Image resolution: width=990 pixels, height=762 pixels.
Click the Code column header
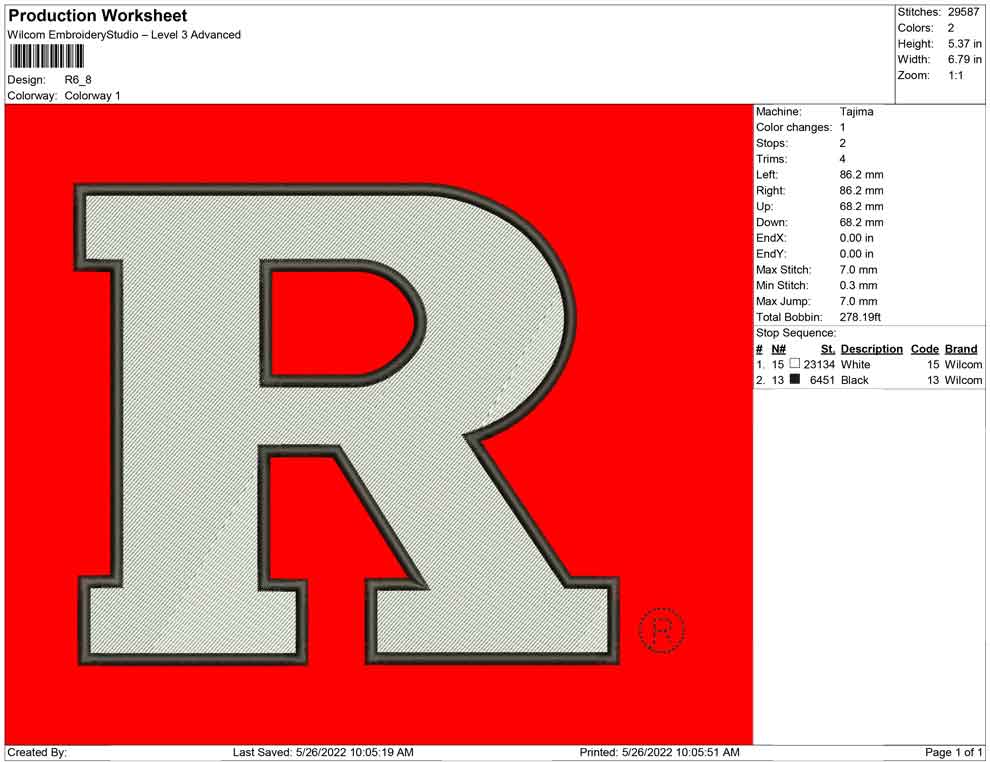pyautogui.click(x=924, y=349)
